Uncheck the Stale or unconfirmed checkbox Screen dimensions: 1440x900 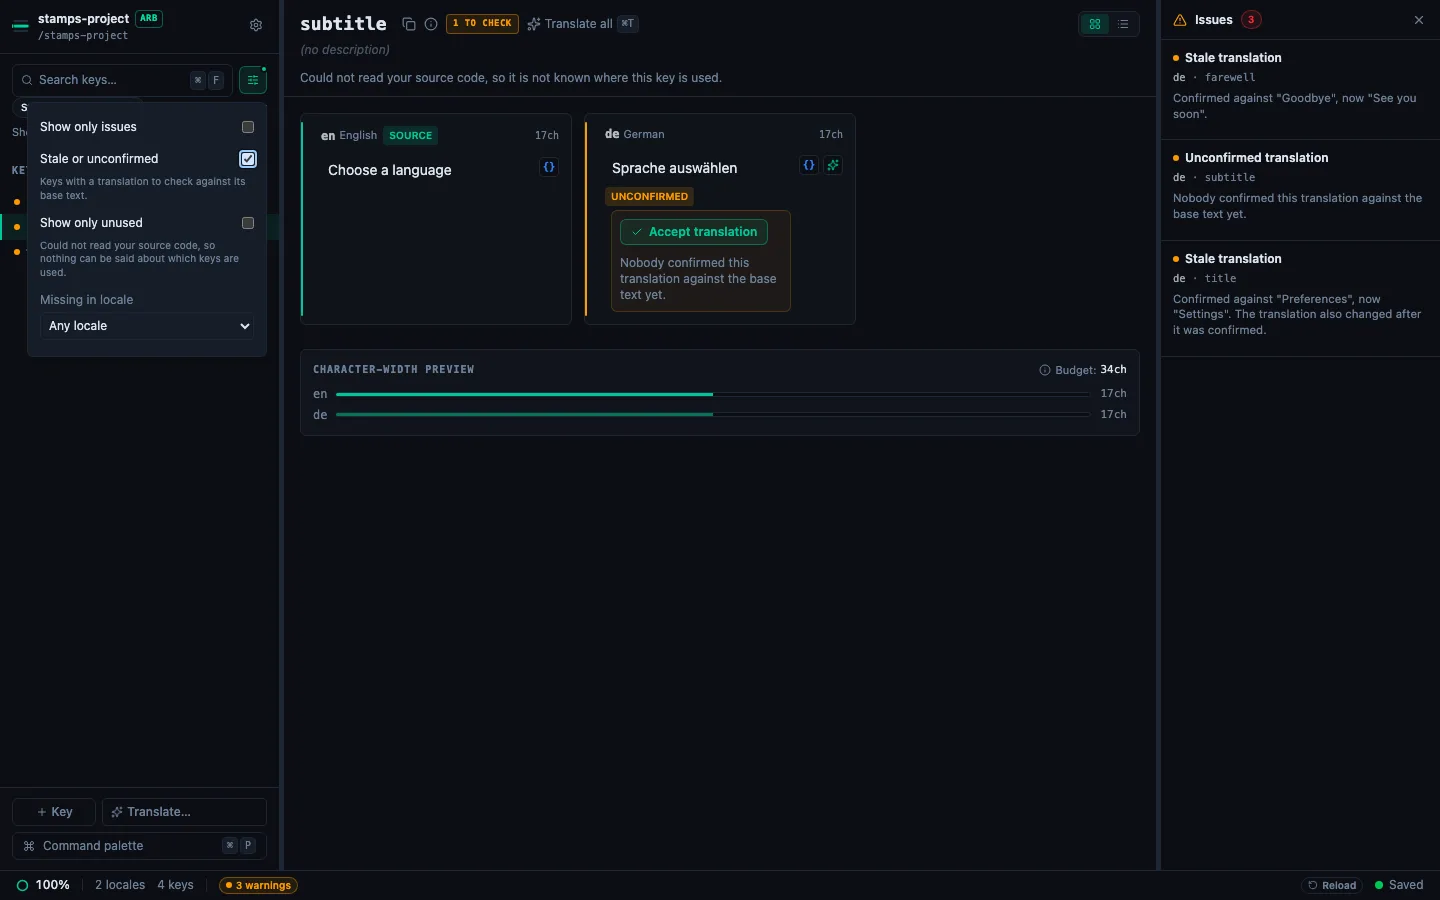pyautogui.click(x=248, y=159)
